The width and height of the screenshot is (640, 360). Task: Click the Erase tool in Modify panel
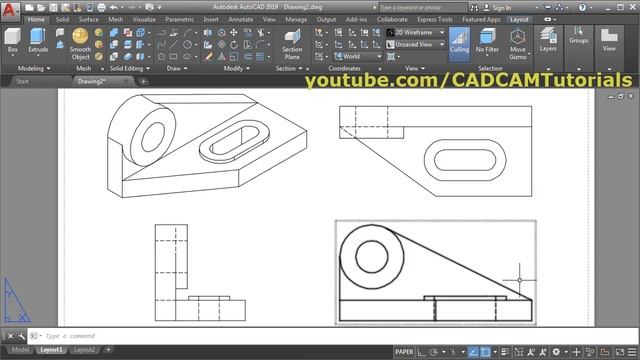pyautogui.click(x=208, y=56)
